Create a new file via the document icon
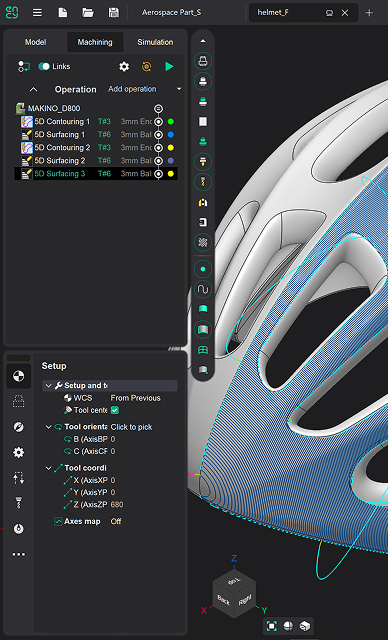This screenshot has width=388, height=640. pyautogui.click(x=63, y=13)
